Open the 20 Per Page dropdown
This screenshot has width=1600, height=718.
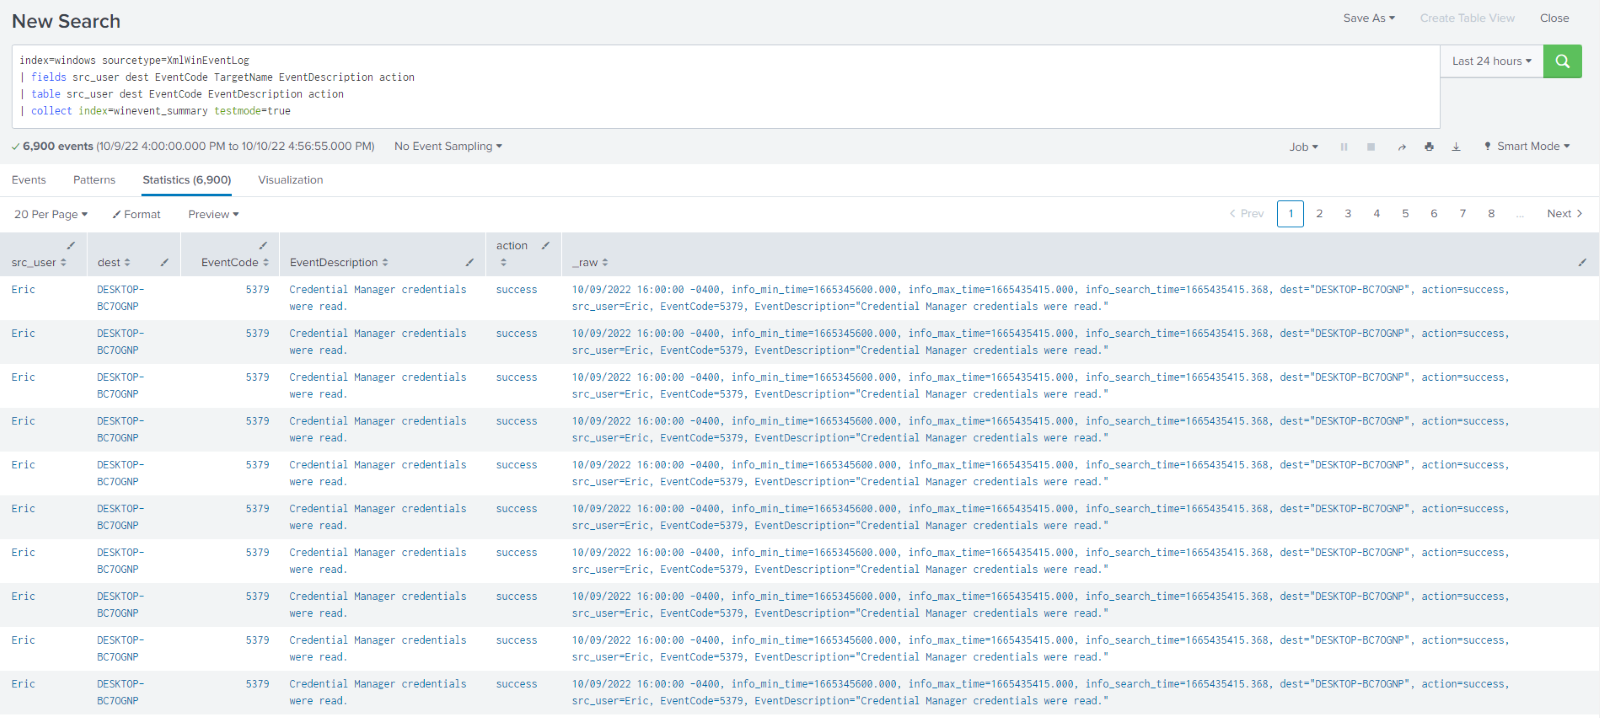[51, 214]
